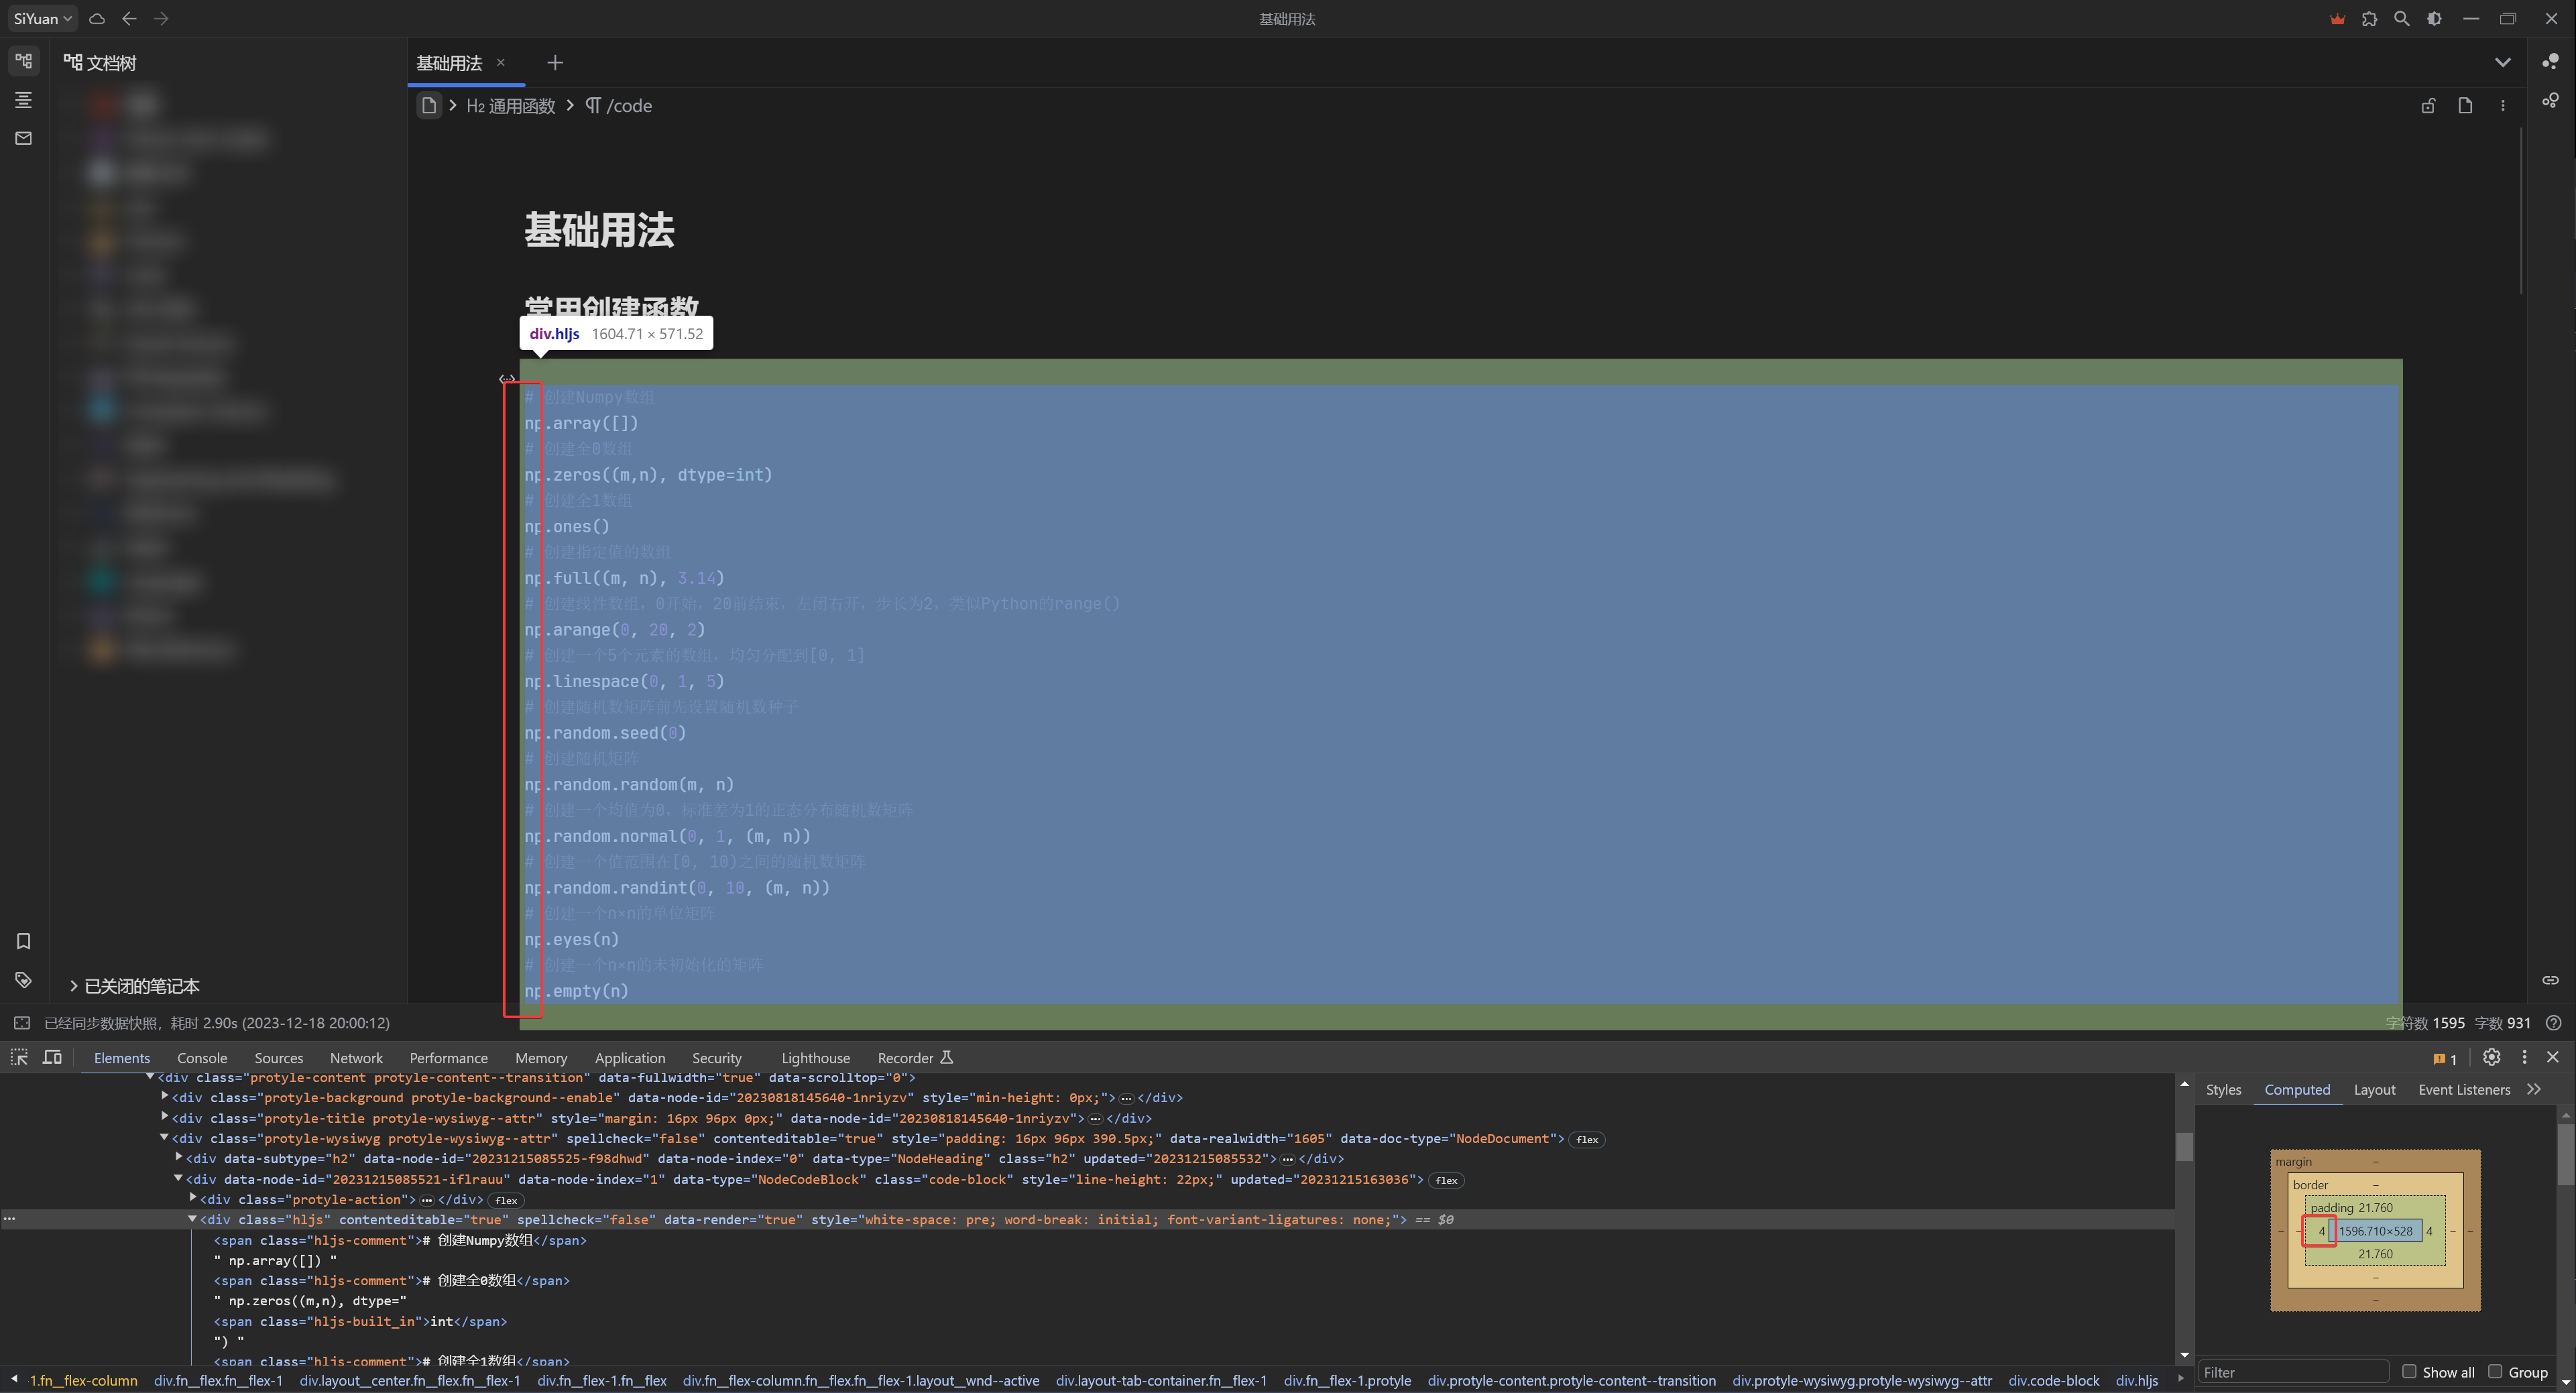Viewport: 2576px width, 1393px height.
Task: Expand 已关闭的笔记本 section
Action: [x=73, y=986]
